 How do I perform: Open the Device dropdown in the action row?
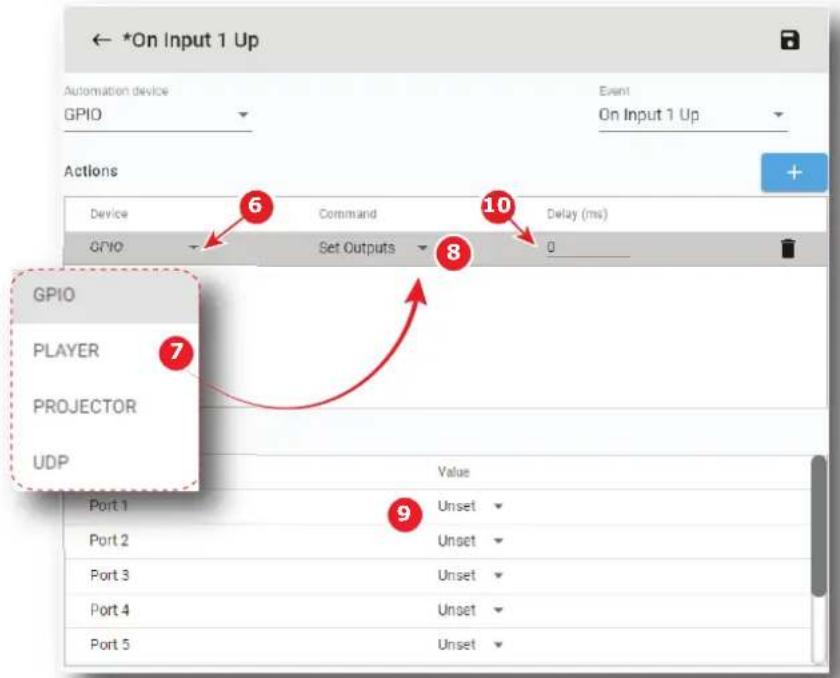tap(144, 247)
